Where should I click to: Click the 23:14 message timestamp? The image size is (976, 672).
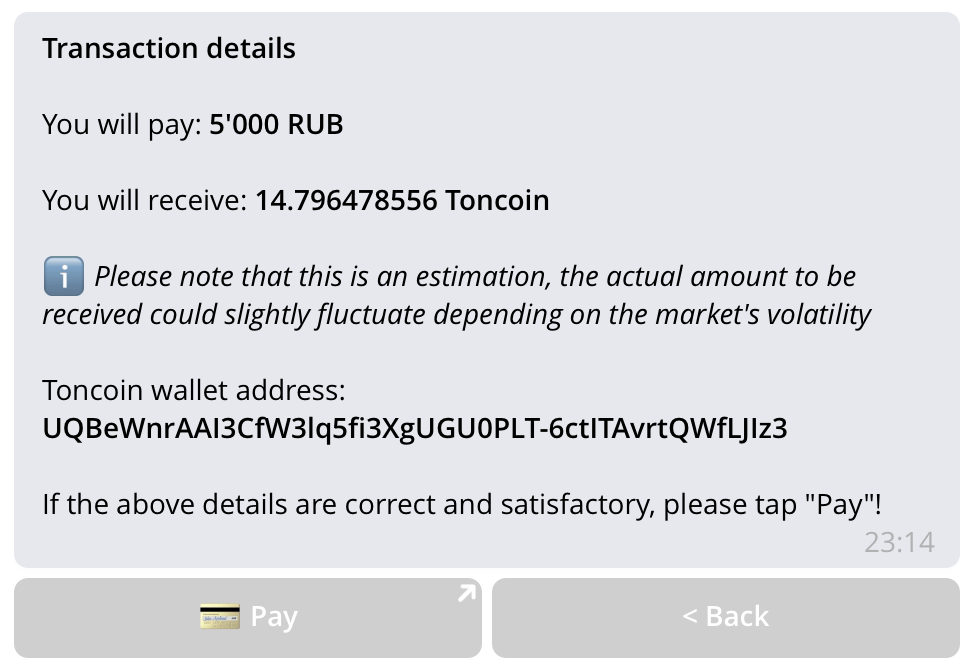click(x=899, y=543)
